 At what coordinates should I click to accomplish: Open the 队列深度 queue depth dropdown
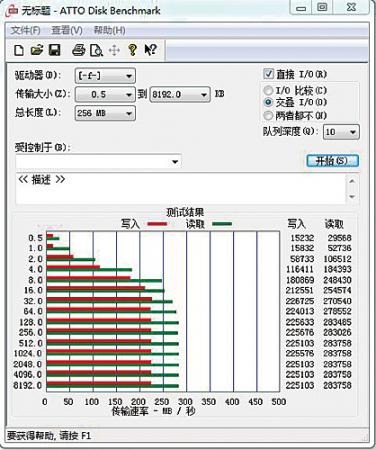[341, 132]
